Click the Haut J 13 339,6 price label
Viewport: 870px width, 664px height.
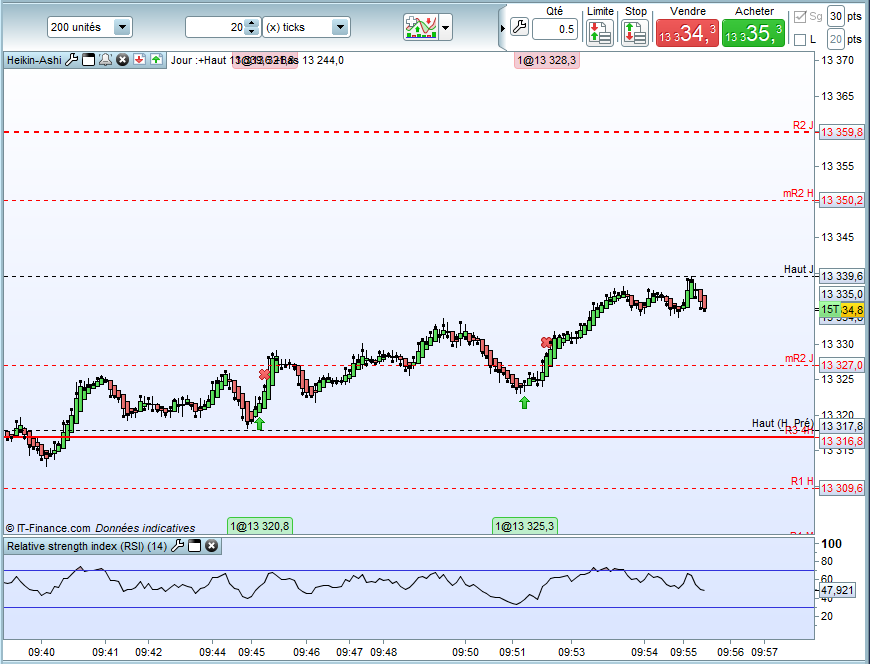click(x=842, y=276)
